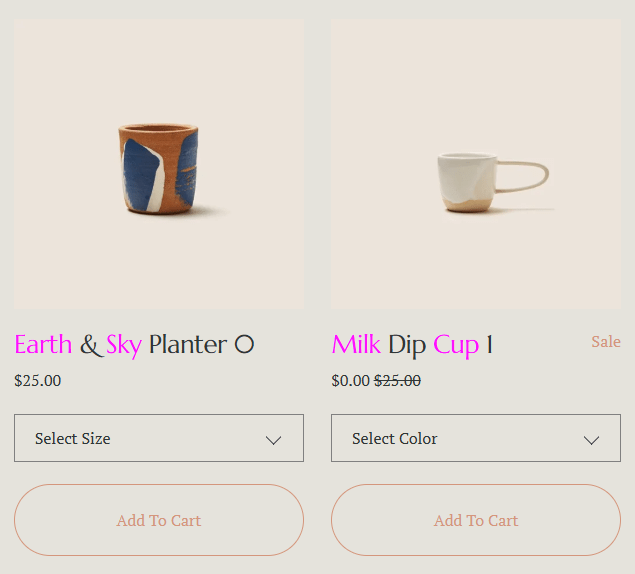635x574 pixels.
Task: Click the crossed-out $25.00 original price
Action: 397,381
